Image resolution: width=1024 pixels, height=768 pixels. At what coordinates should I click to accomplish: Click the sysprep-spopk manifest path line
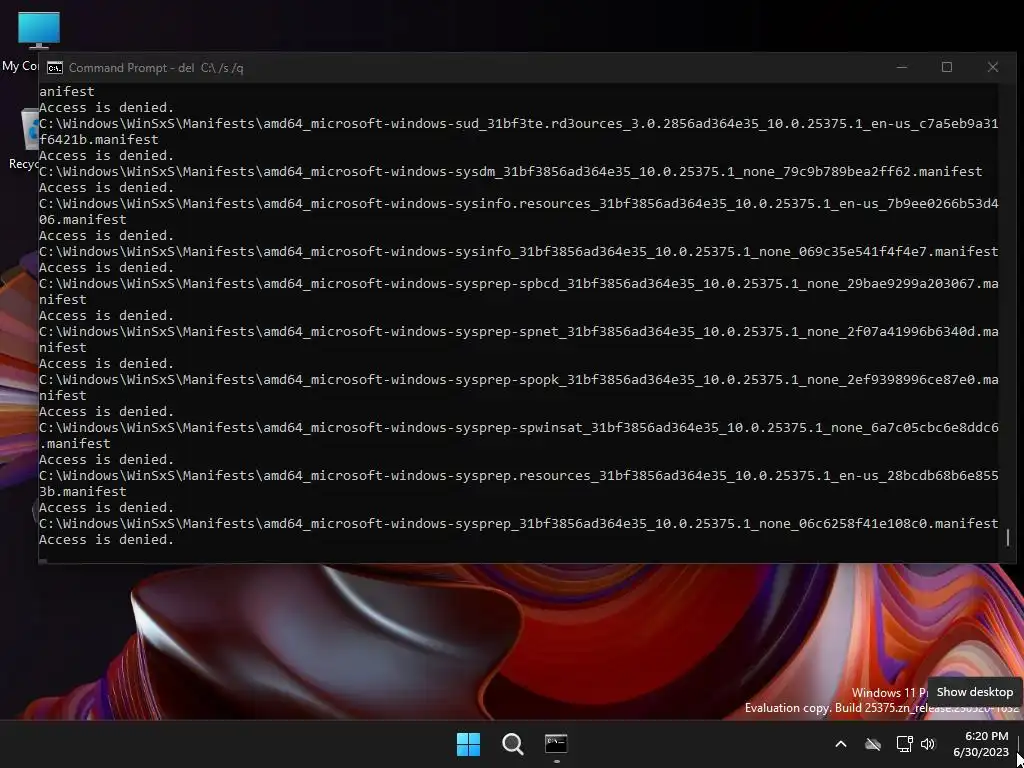(519, 387)
